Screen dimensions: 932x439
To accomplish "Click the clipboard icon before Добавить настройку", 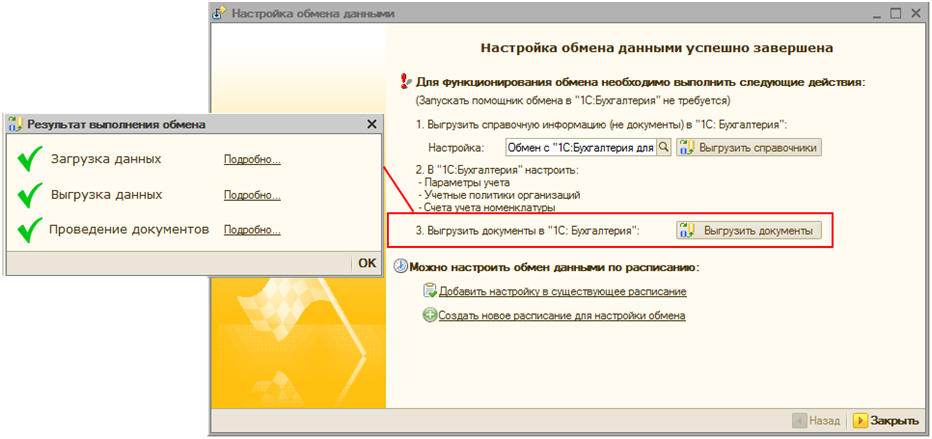I will point(430,291).
